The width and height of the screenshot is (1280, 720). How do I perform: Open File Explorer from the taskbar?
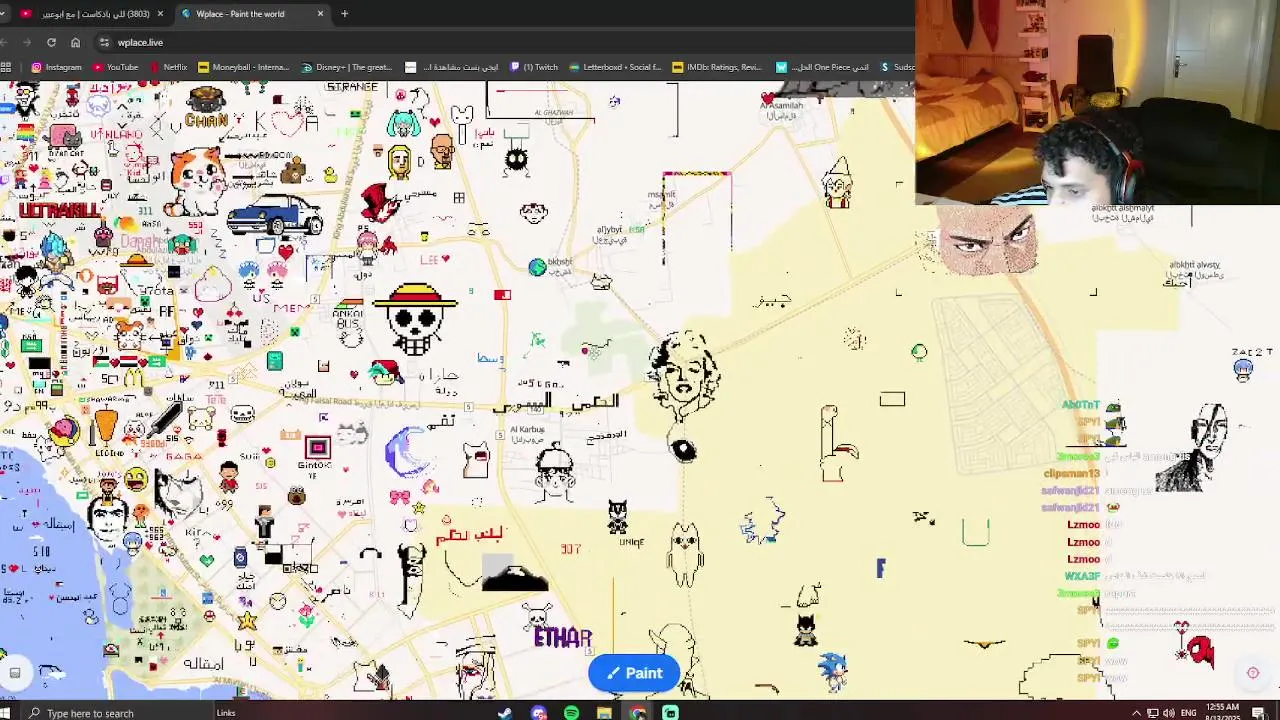click(x=604, y=713)
